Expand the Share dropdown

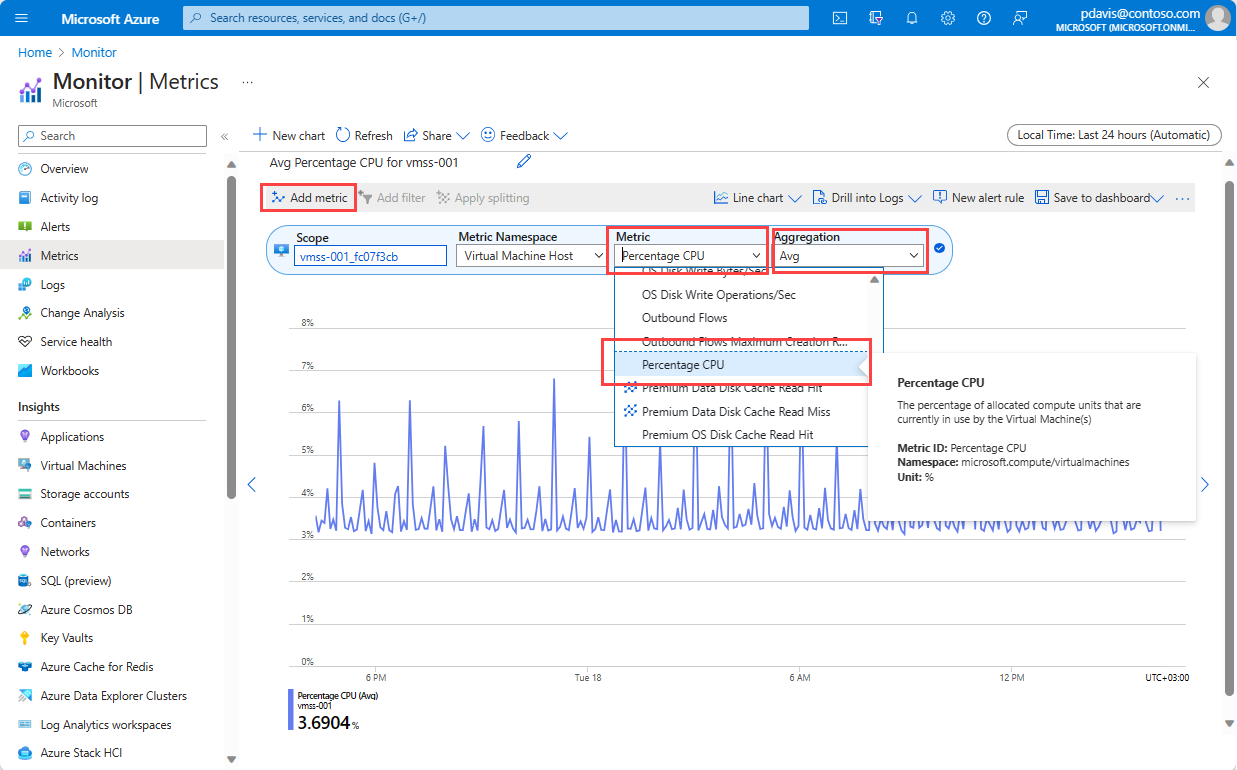coord(435,135)
